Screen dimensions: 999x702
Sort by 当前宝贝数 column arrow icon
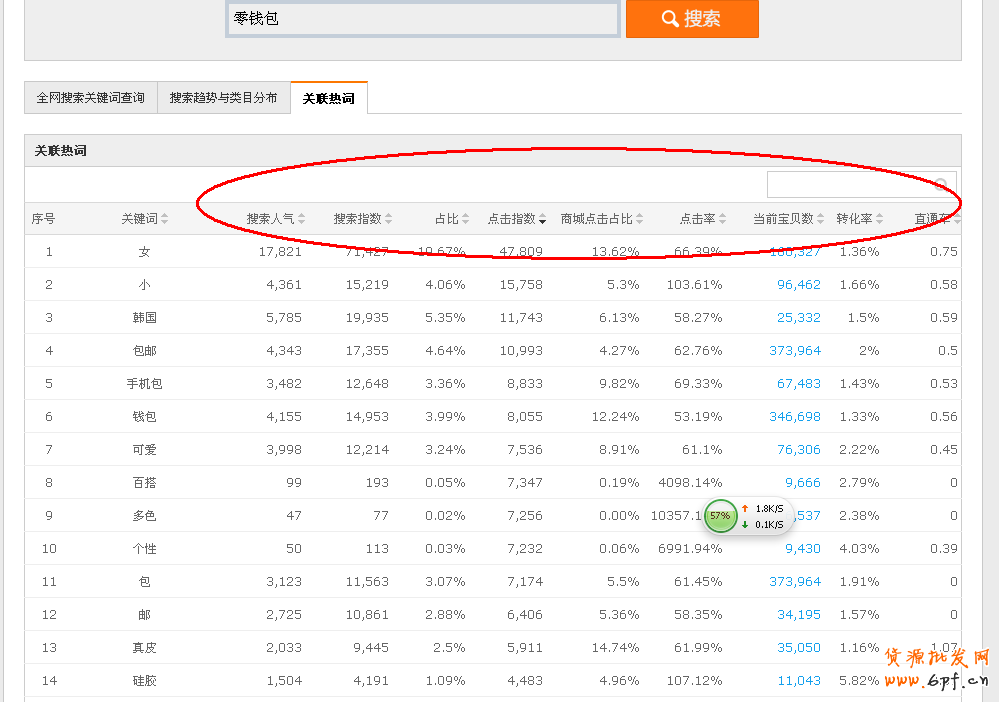coord(820,219)
